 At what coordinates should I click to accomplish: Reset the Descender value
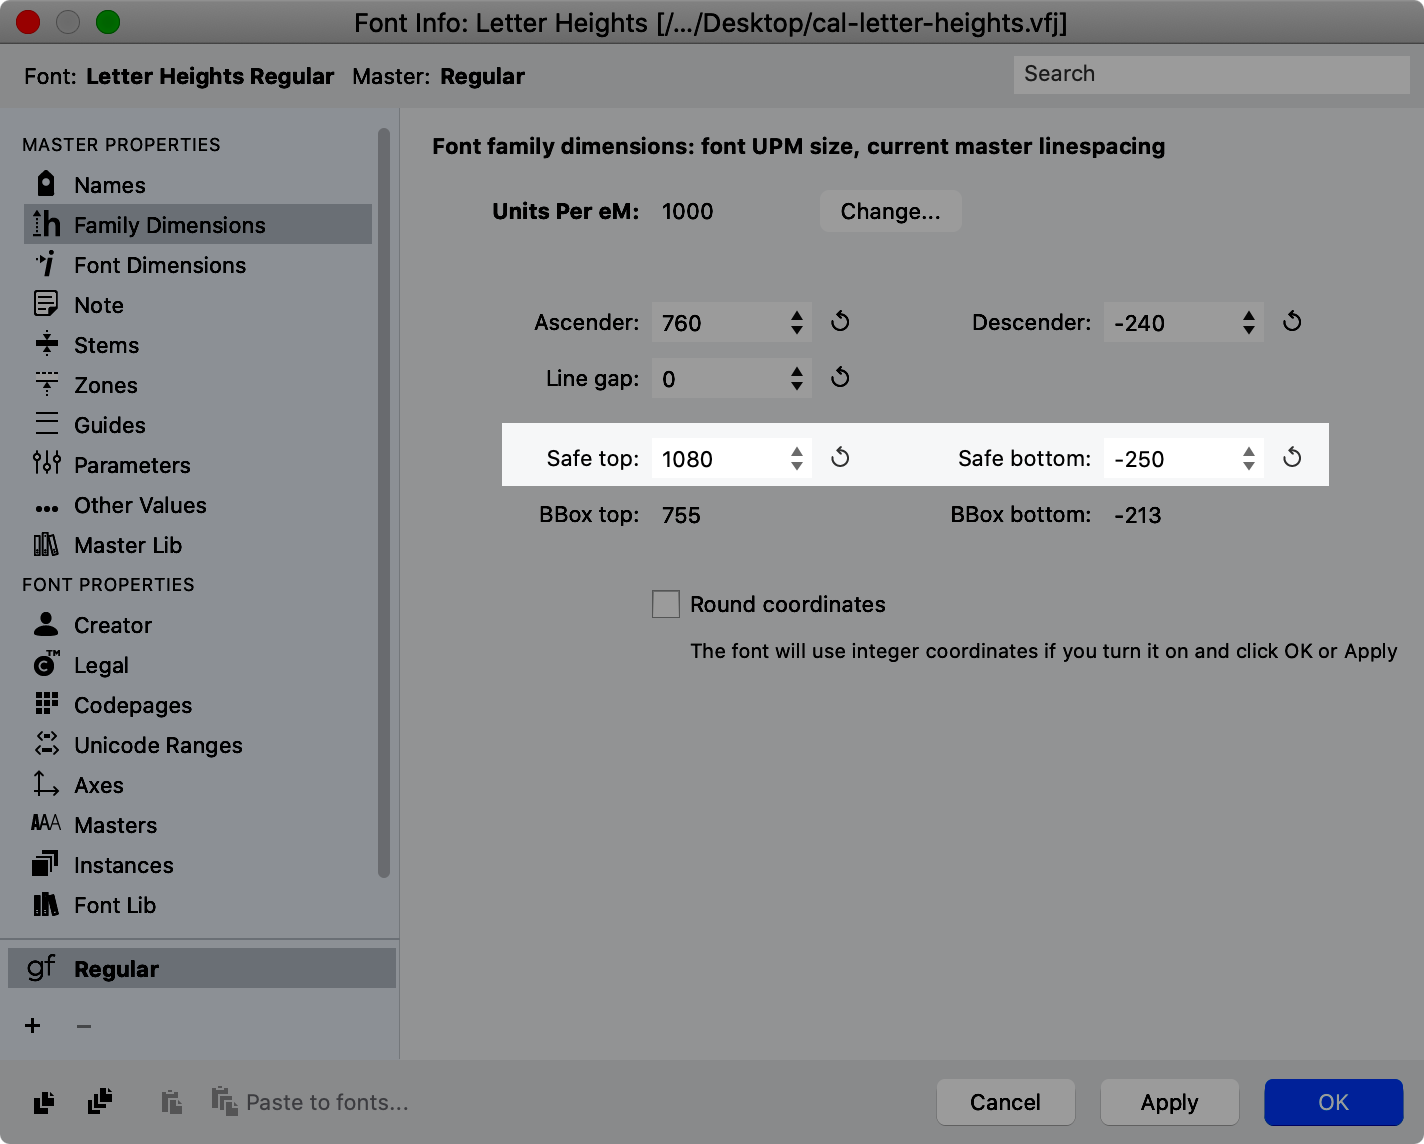tap(1292, 322)
